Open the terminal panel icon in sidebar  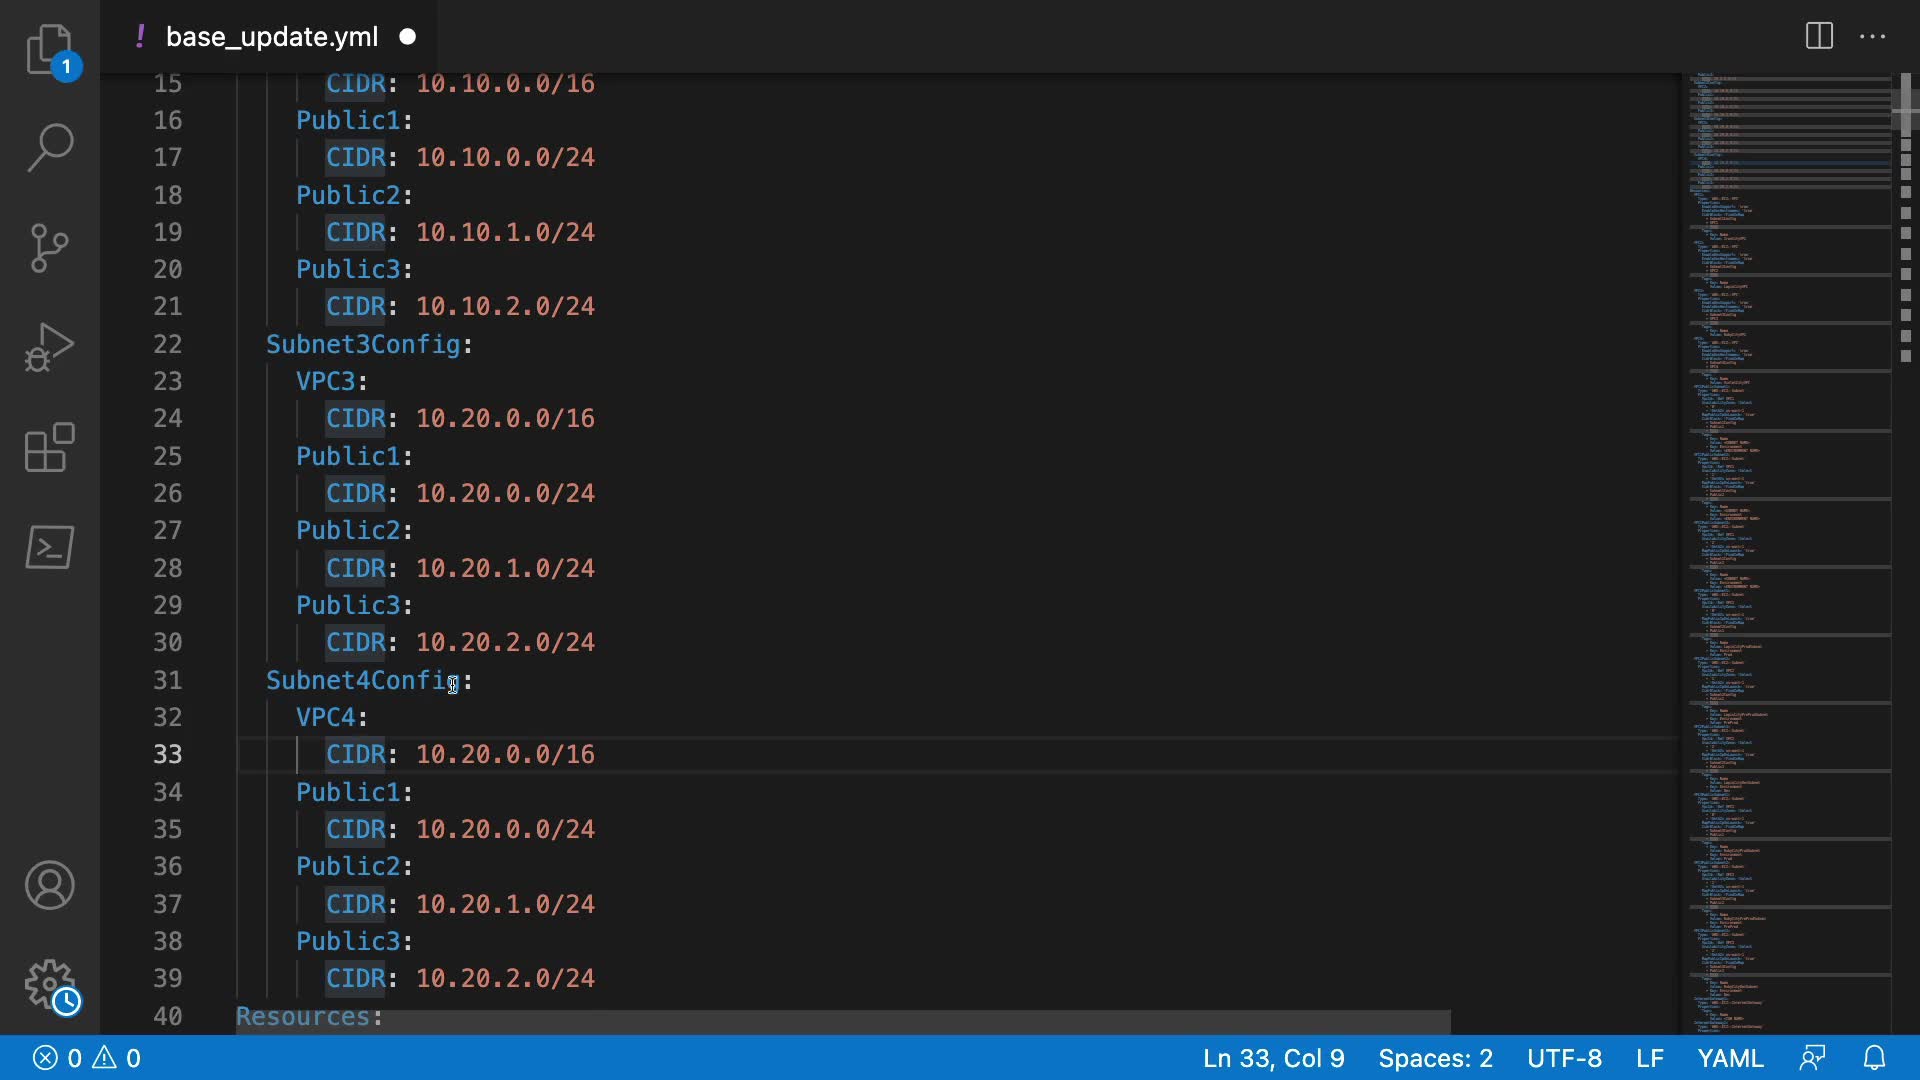point(49,548)
